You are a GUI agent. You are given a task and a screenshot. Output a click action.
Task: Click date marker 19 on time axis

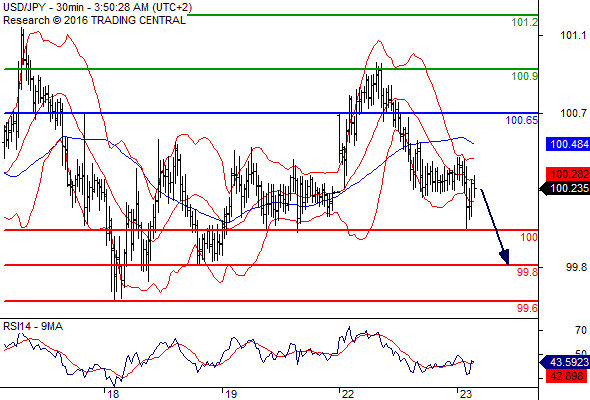click(231, 394)
